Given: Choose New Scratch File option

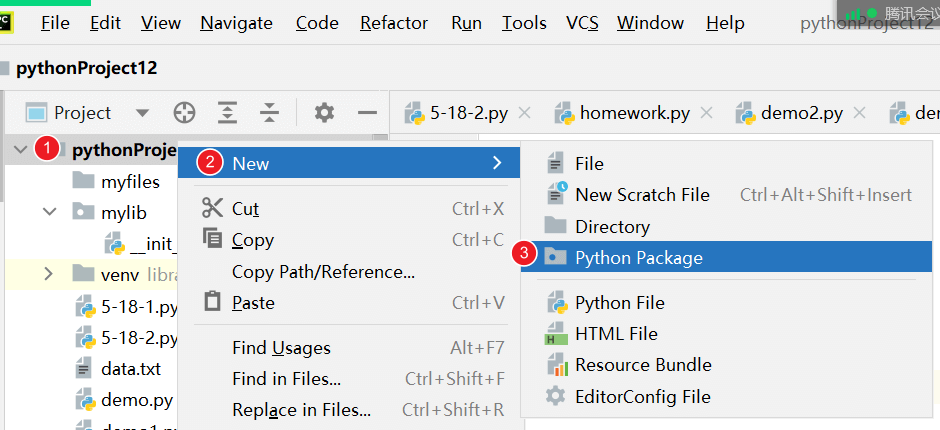Looking at the screenshot, I should coord(642,195).
